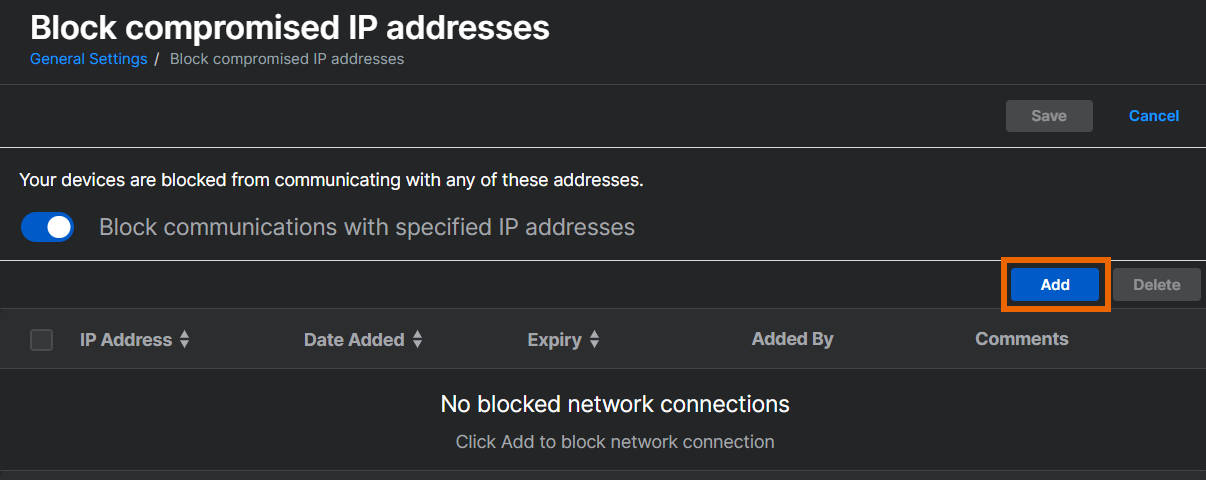Click the IP Address column header text
This screenshot has width=1206, height=480.
click(125, 340)
